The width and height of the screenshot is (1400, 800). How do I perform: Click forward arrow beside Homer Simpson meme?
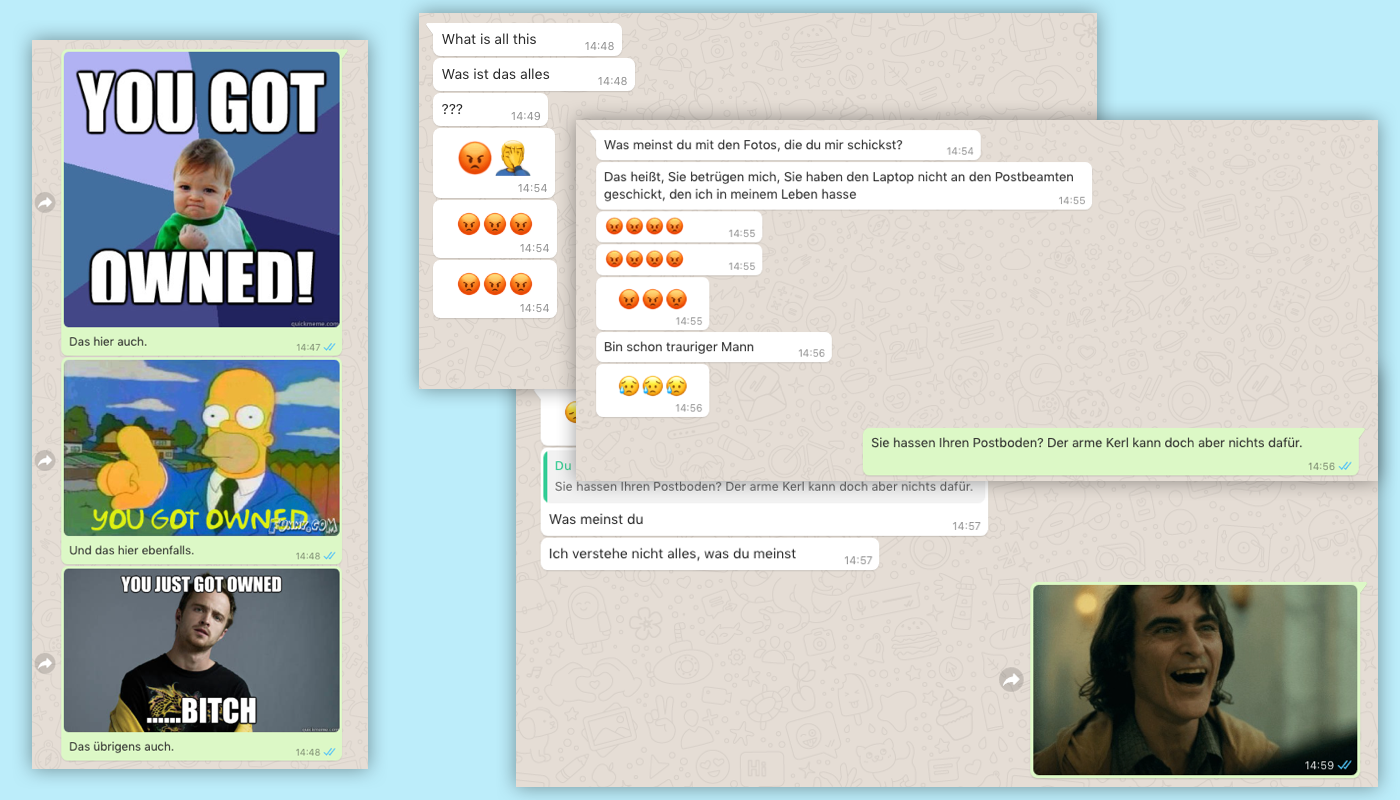pos(45,461)
